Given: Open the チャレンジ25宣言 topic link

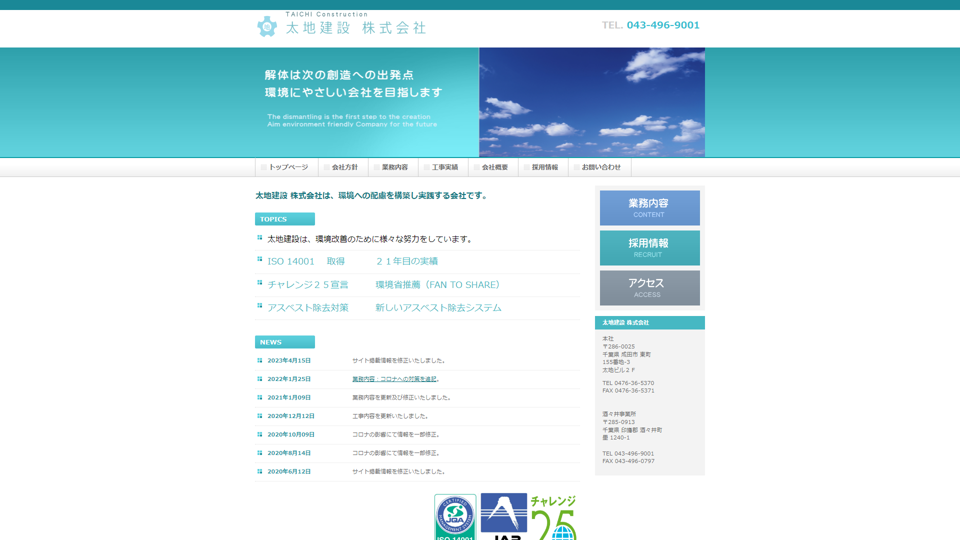Looking at the screenshot, I should (308, 285).
